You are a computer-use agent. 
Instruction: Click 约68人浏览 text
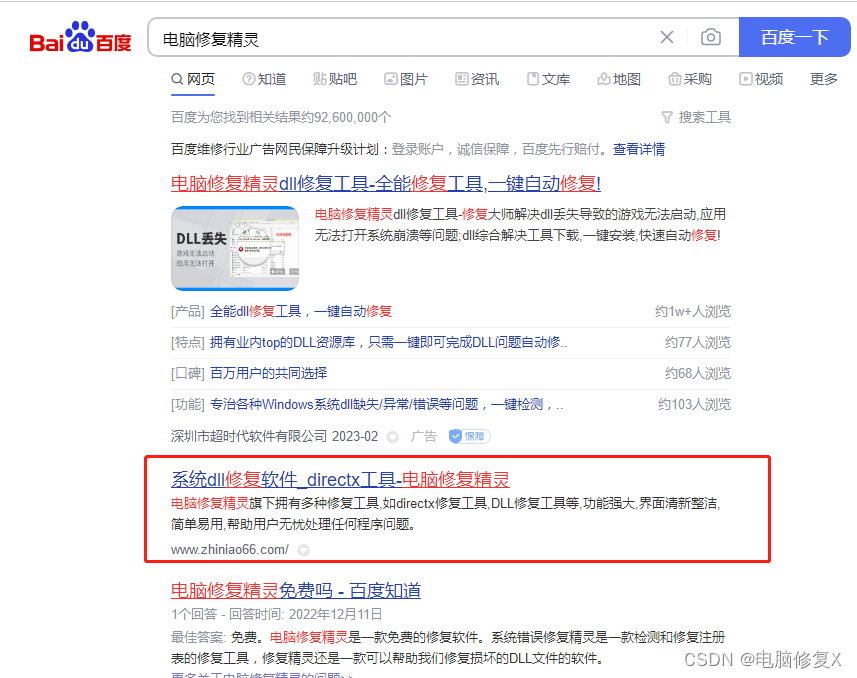click(698, 373)
